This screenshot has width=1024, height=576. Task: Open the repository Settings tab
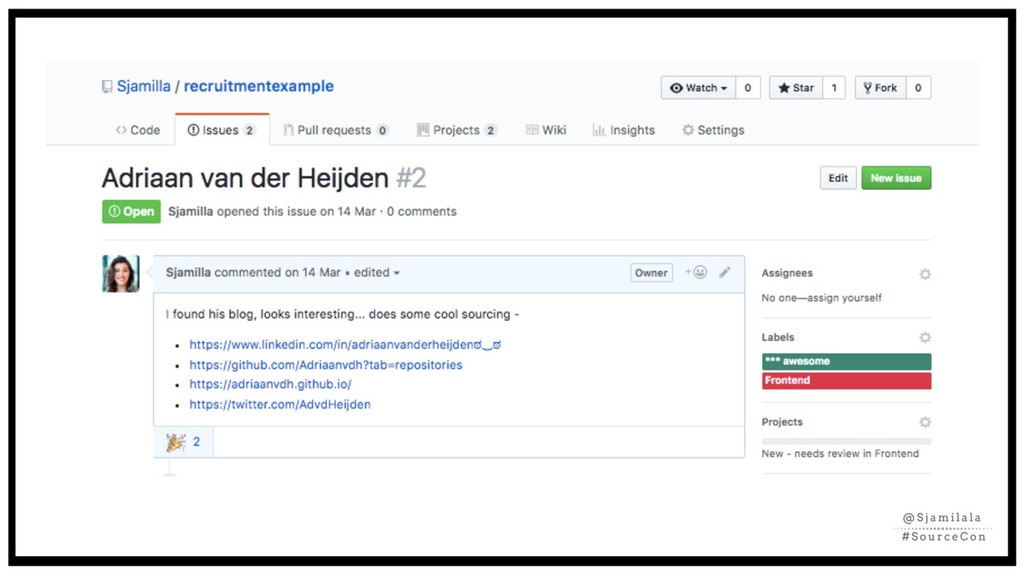(713, 130)
